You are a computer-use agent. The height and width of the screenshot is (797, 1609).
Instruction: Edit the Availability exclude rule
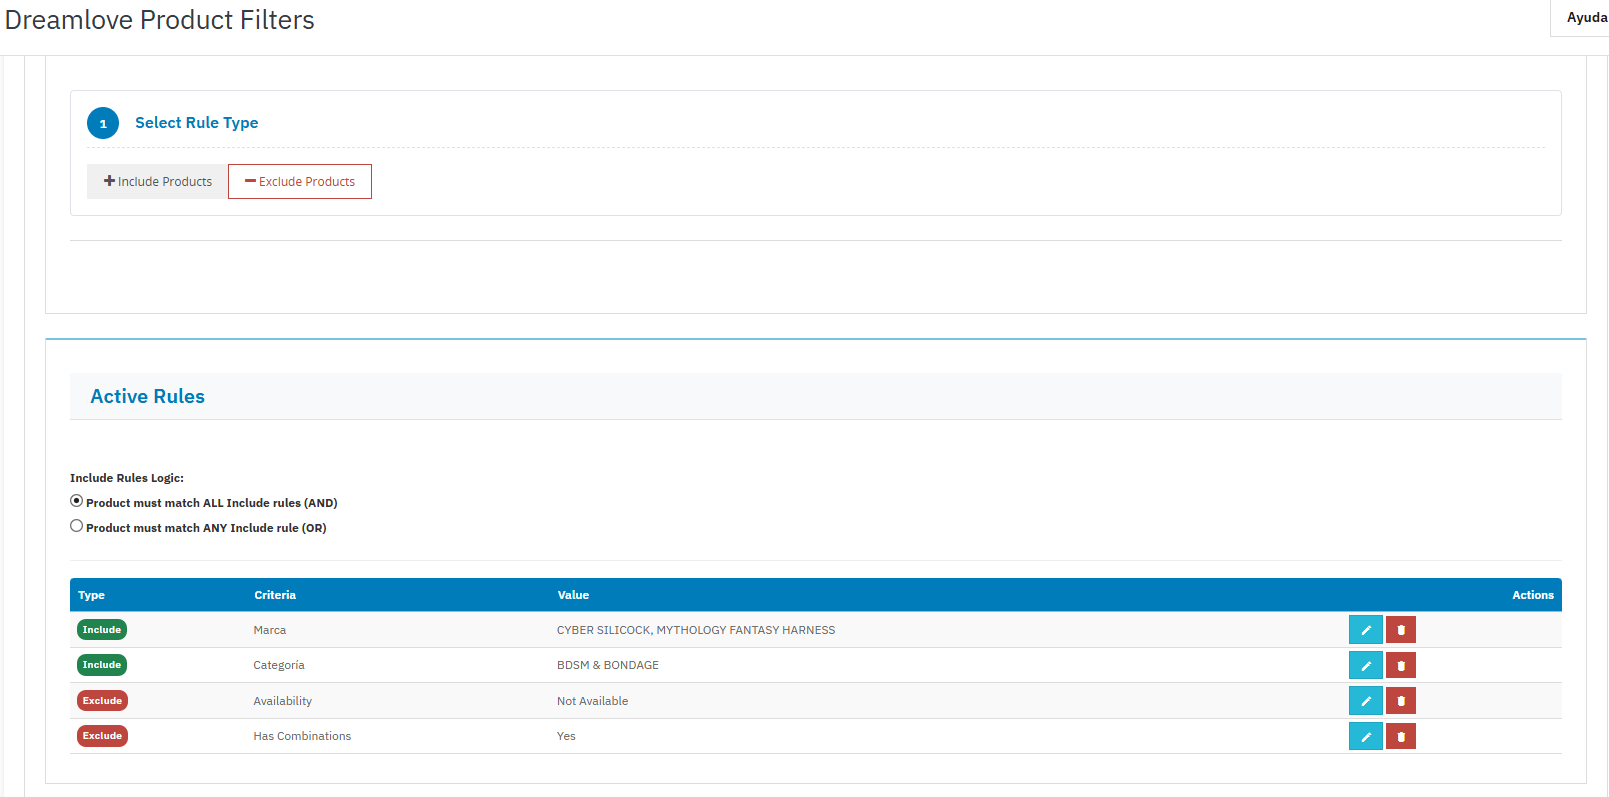(1365, 701)
